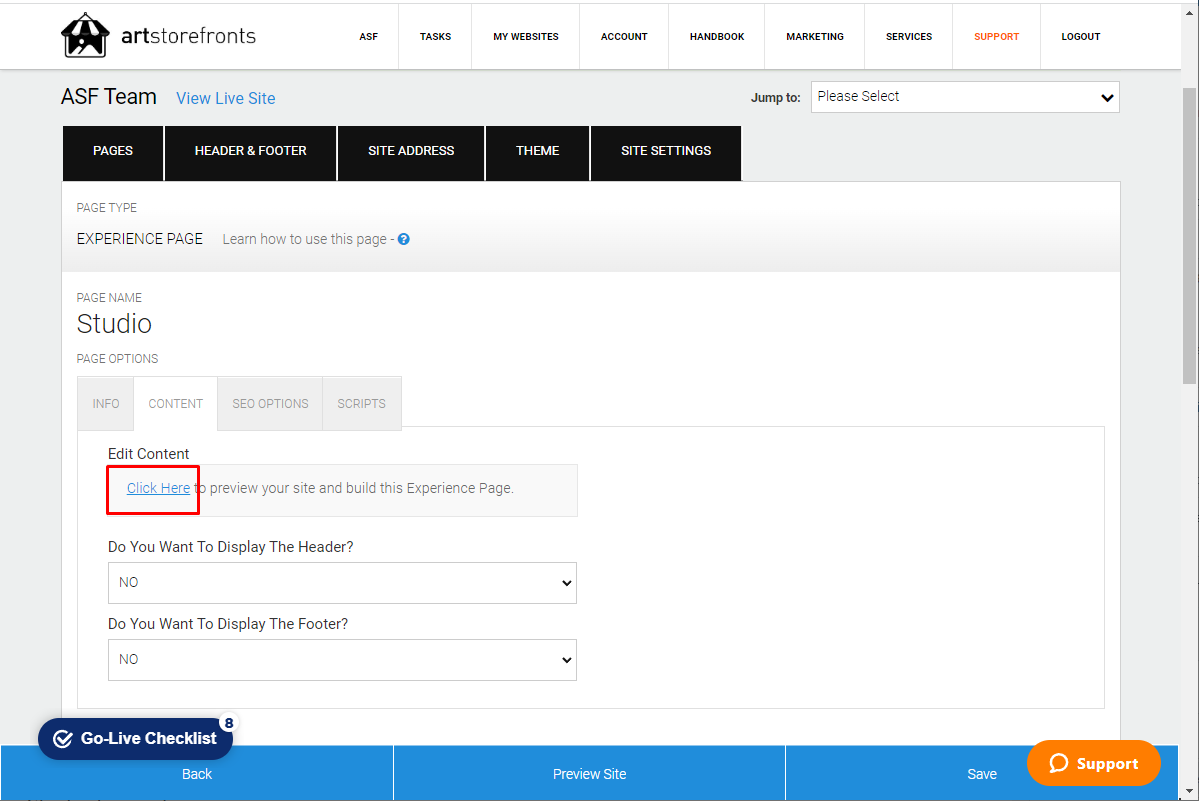Click the checklist notification badge showing 8
The width and height of the screenshot is (1199, 801).
click(x=228, y=723)
